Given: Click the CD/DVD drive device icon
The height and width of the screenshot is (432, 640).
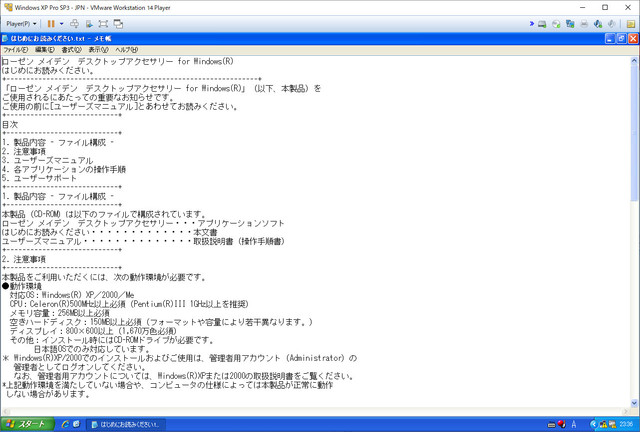Looking at the screenshot, I should tap(556, 24).
